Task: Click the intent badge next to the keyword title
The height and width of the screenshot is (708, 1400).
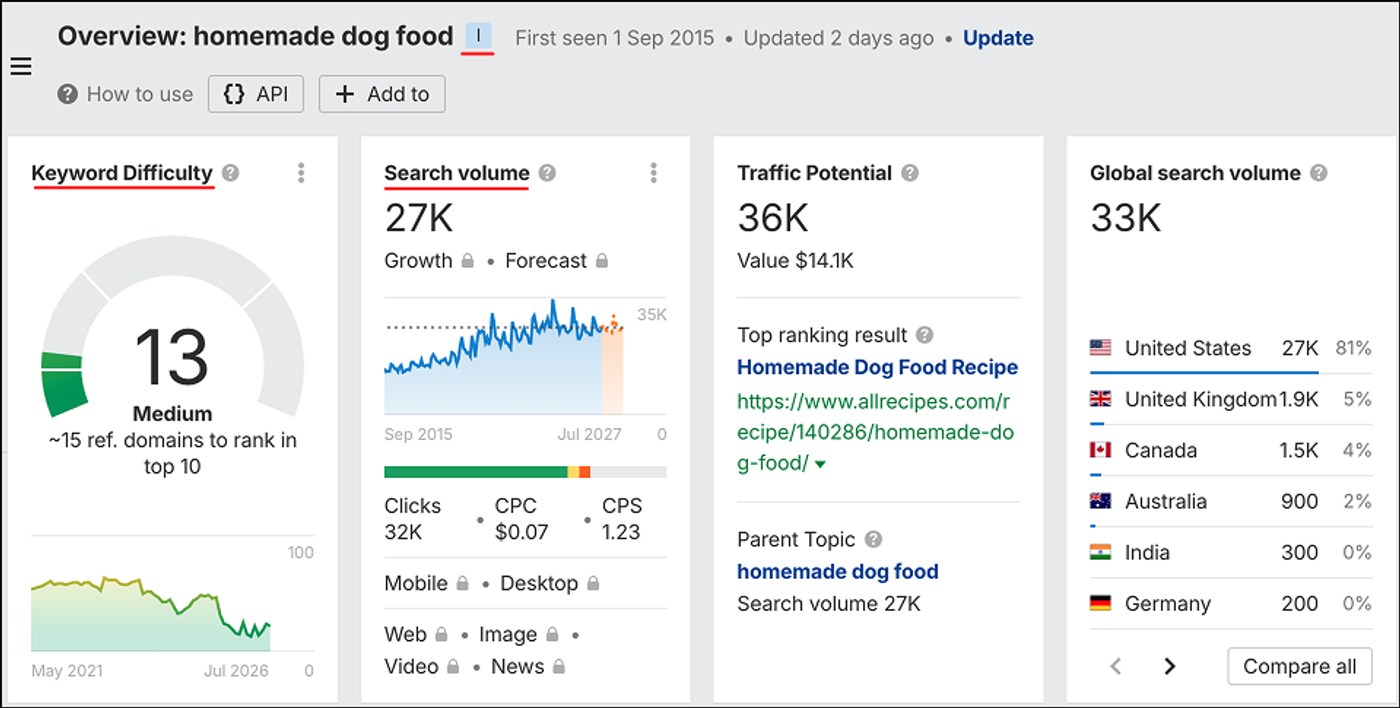Action: (479, 38)
